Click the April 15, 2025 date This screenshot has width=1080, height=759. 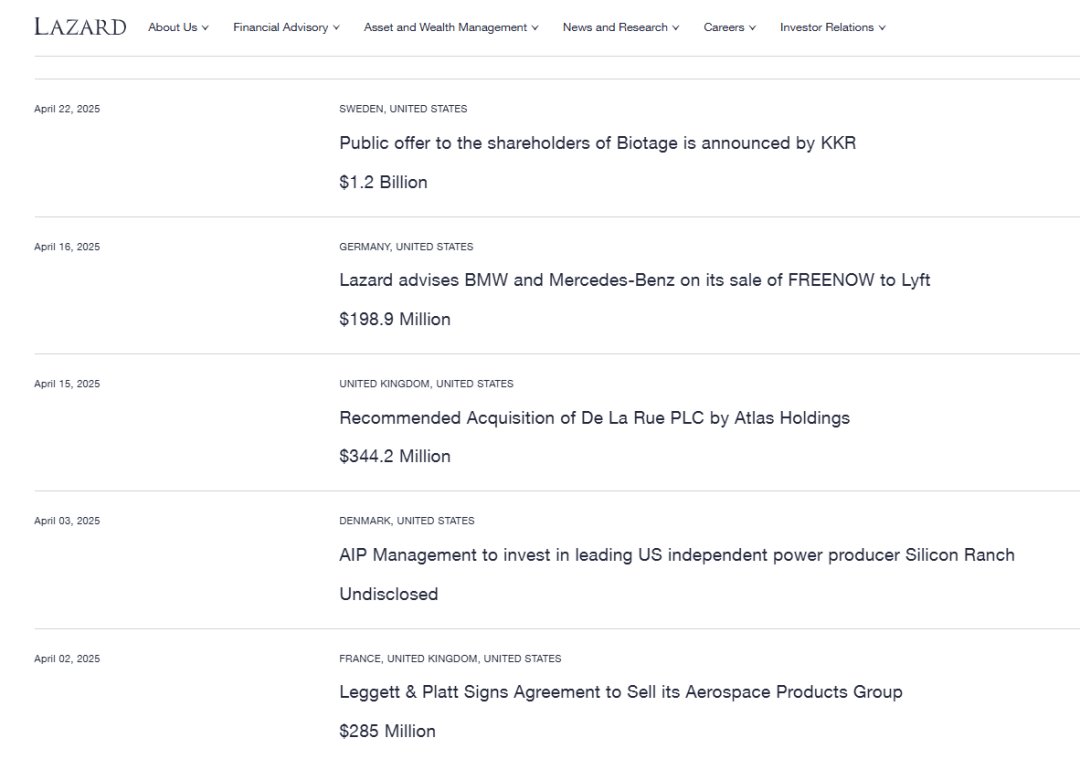(x=67, y=384)
